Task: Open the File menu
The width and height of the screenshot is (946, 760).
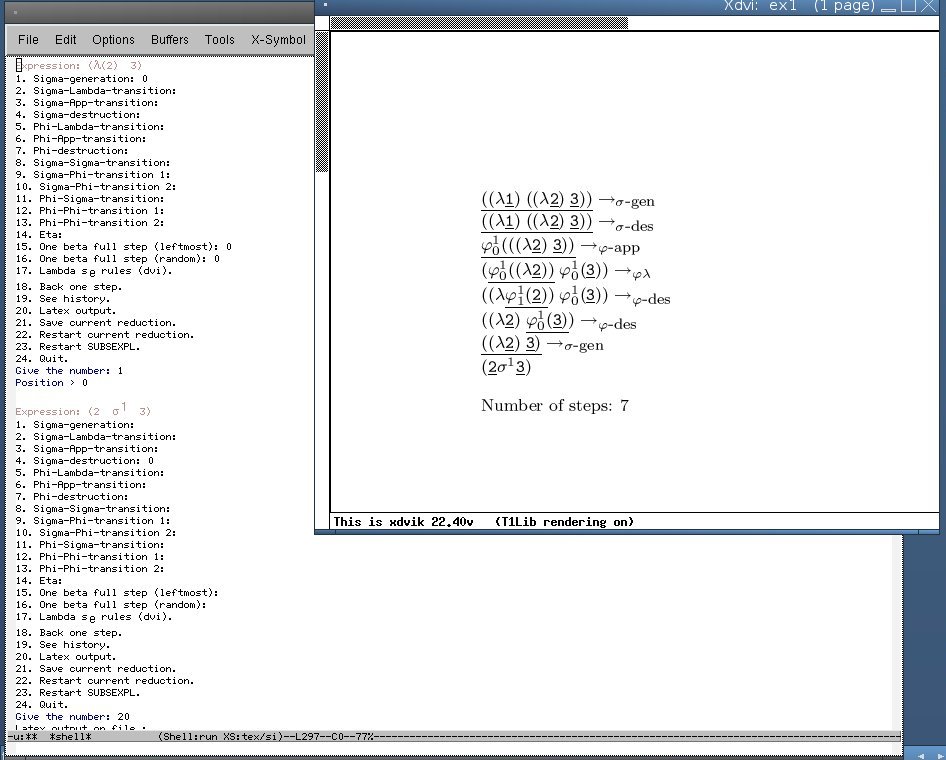Action: (28, 40)
